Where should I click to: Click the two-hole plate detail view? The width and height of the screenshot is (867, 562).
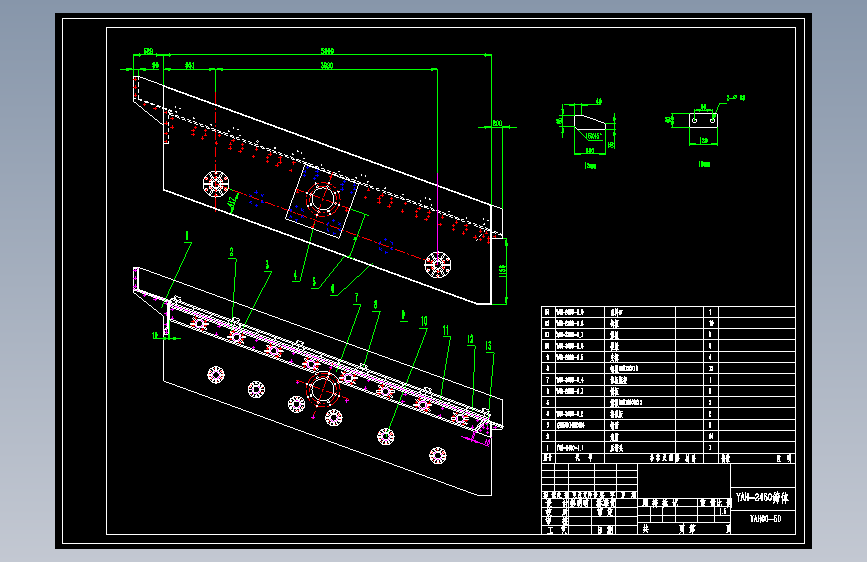[x=703, y=120]
